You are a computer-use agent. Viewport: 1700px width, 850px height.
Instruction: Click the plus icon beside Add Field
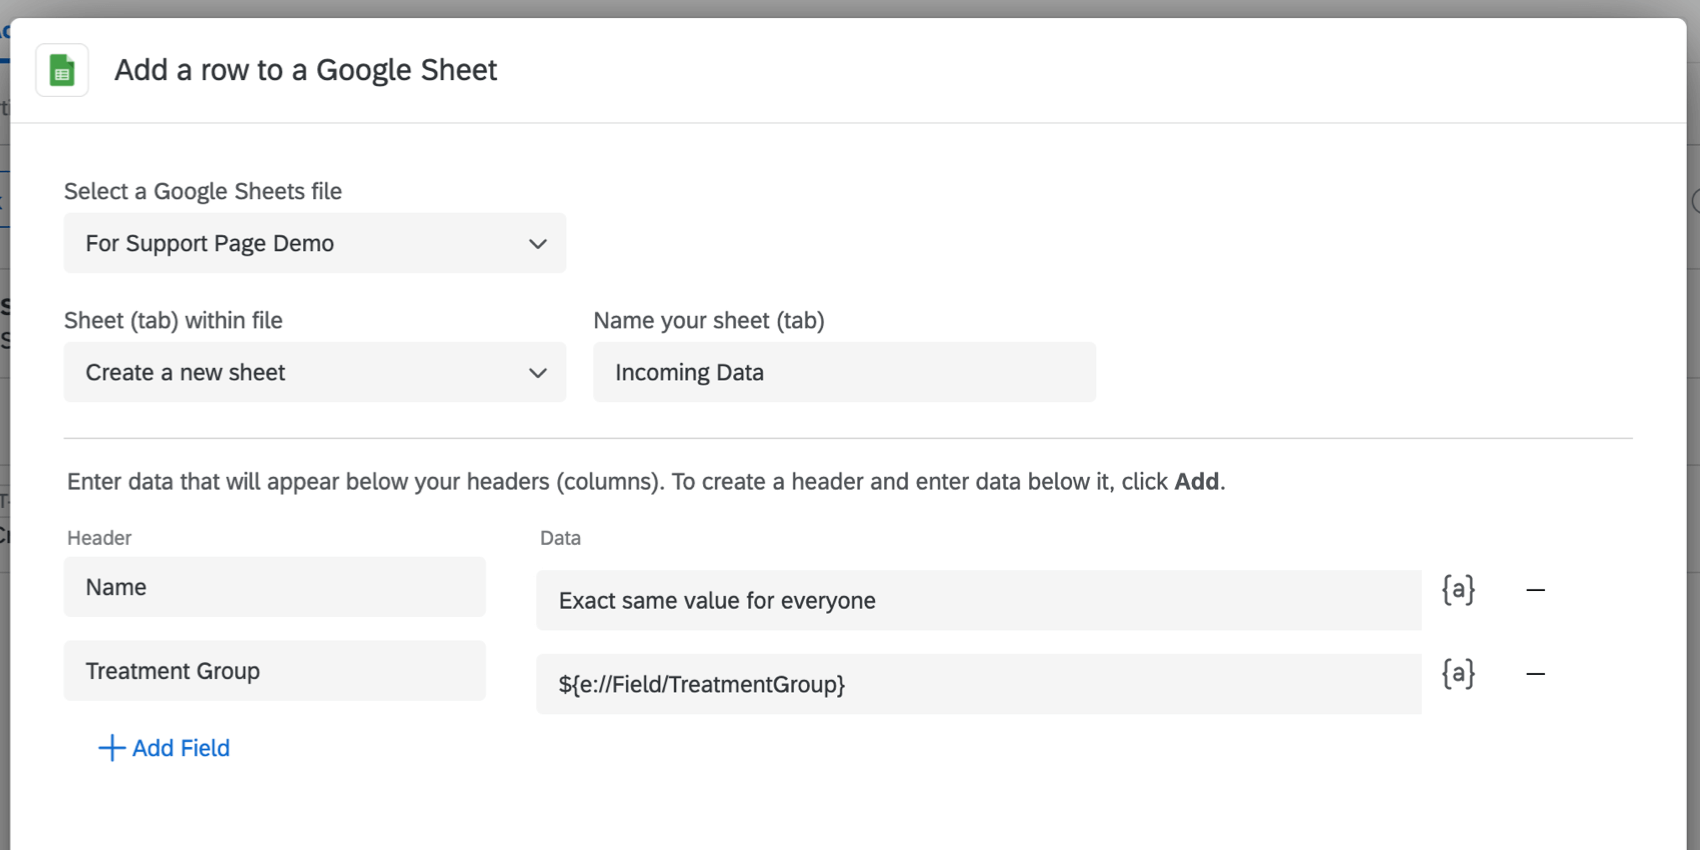pyautogui.click(x=111, y=748)
